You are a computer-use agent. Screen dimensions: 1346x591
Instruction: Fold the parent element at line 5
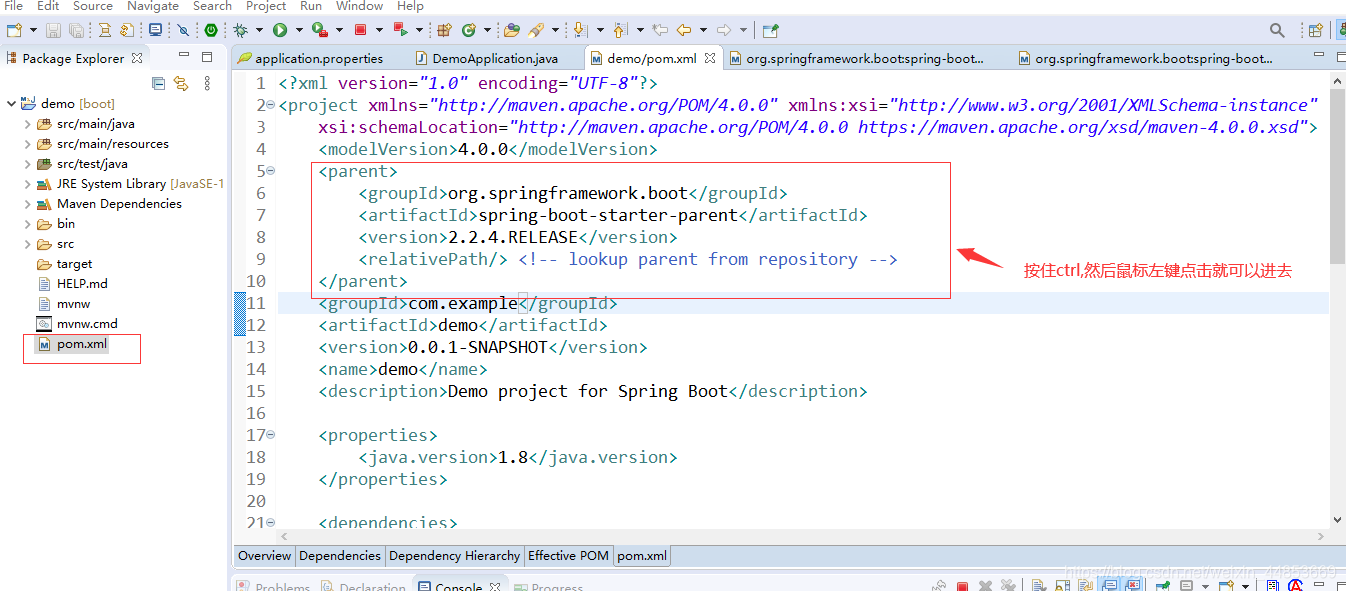coord(271,171)
